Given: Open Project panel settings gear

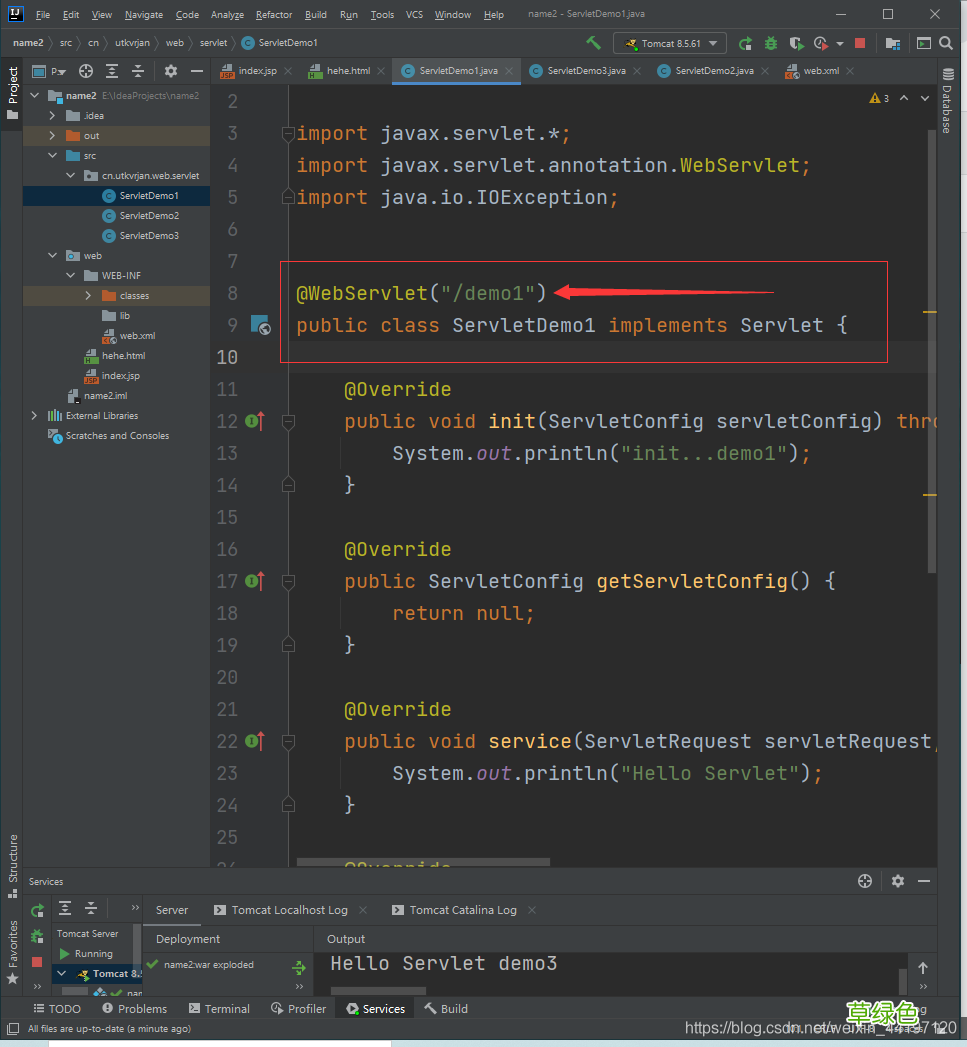Looking at the screenshot, I should tap(170, 71).
